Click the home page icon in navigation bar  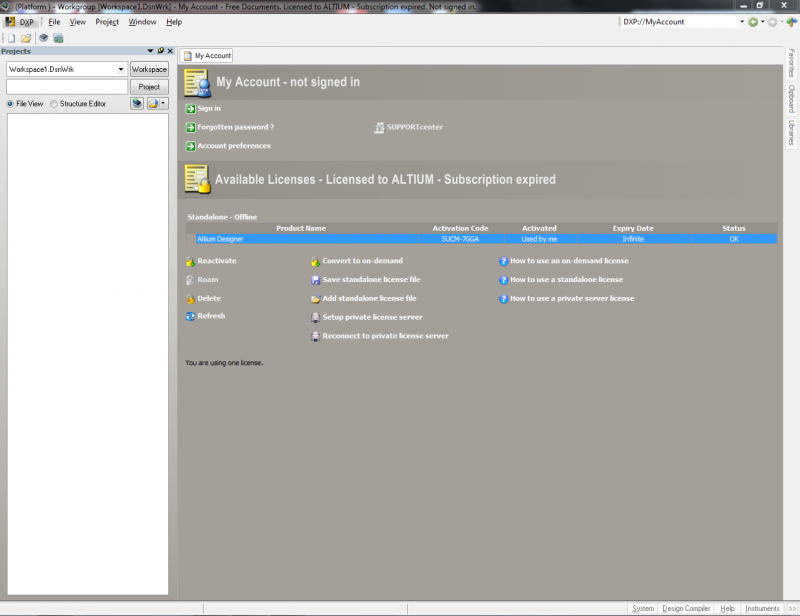[792, 22]
